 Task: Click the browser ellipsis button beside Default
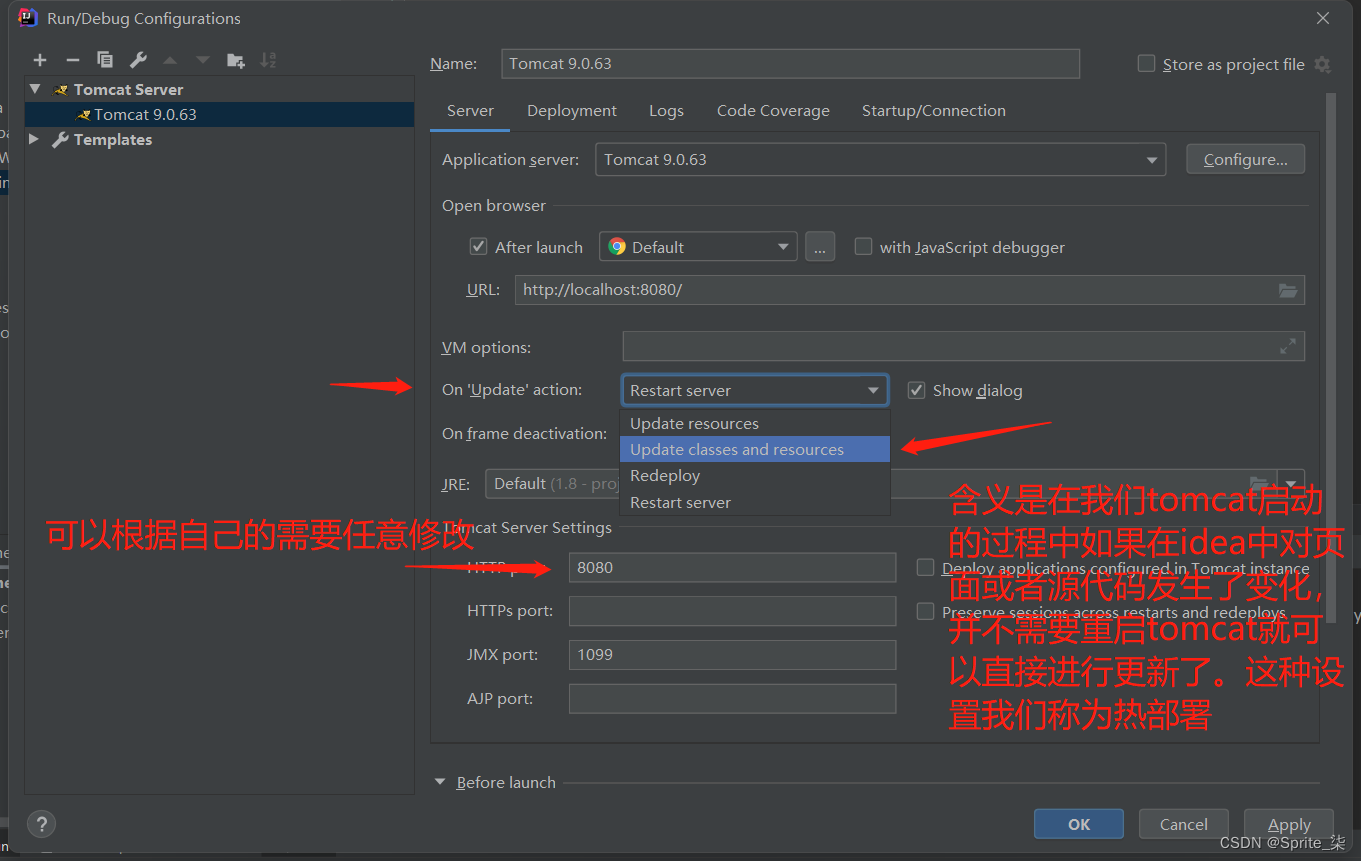pyautogui.click(x=820, y=247)
